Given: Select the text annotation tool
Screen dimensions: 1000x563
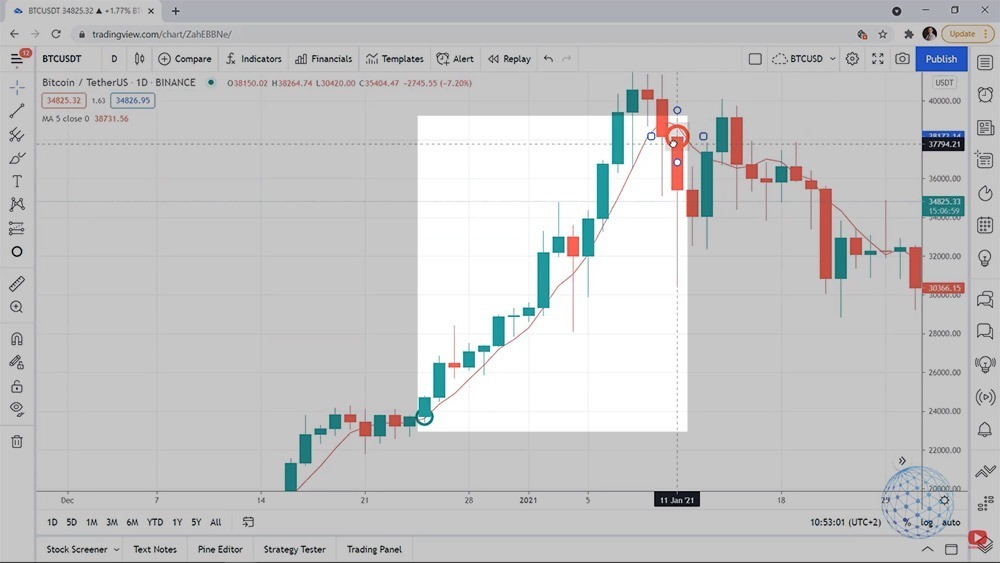Looking at the screenshot, I should point(17,181).
